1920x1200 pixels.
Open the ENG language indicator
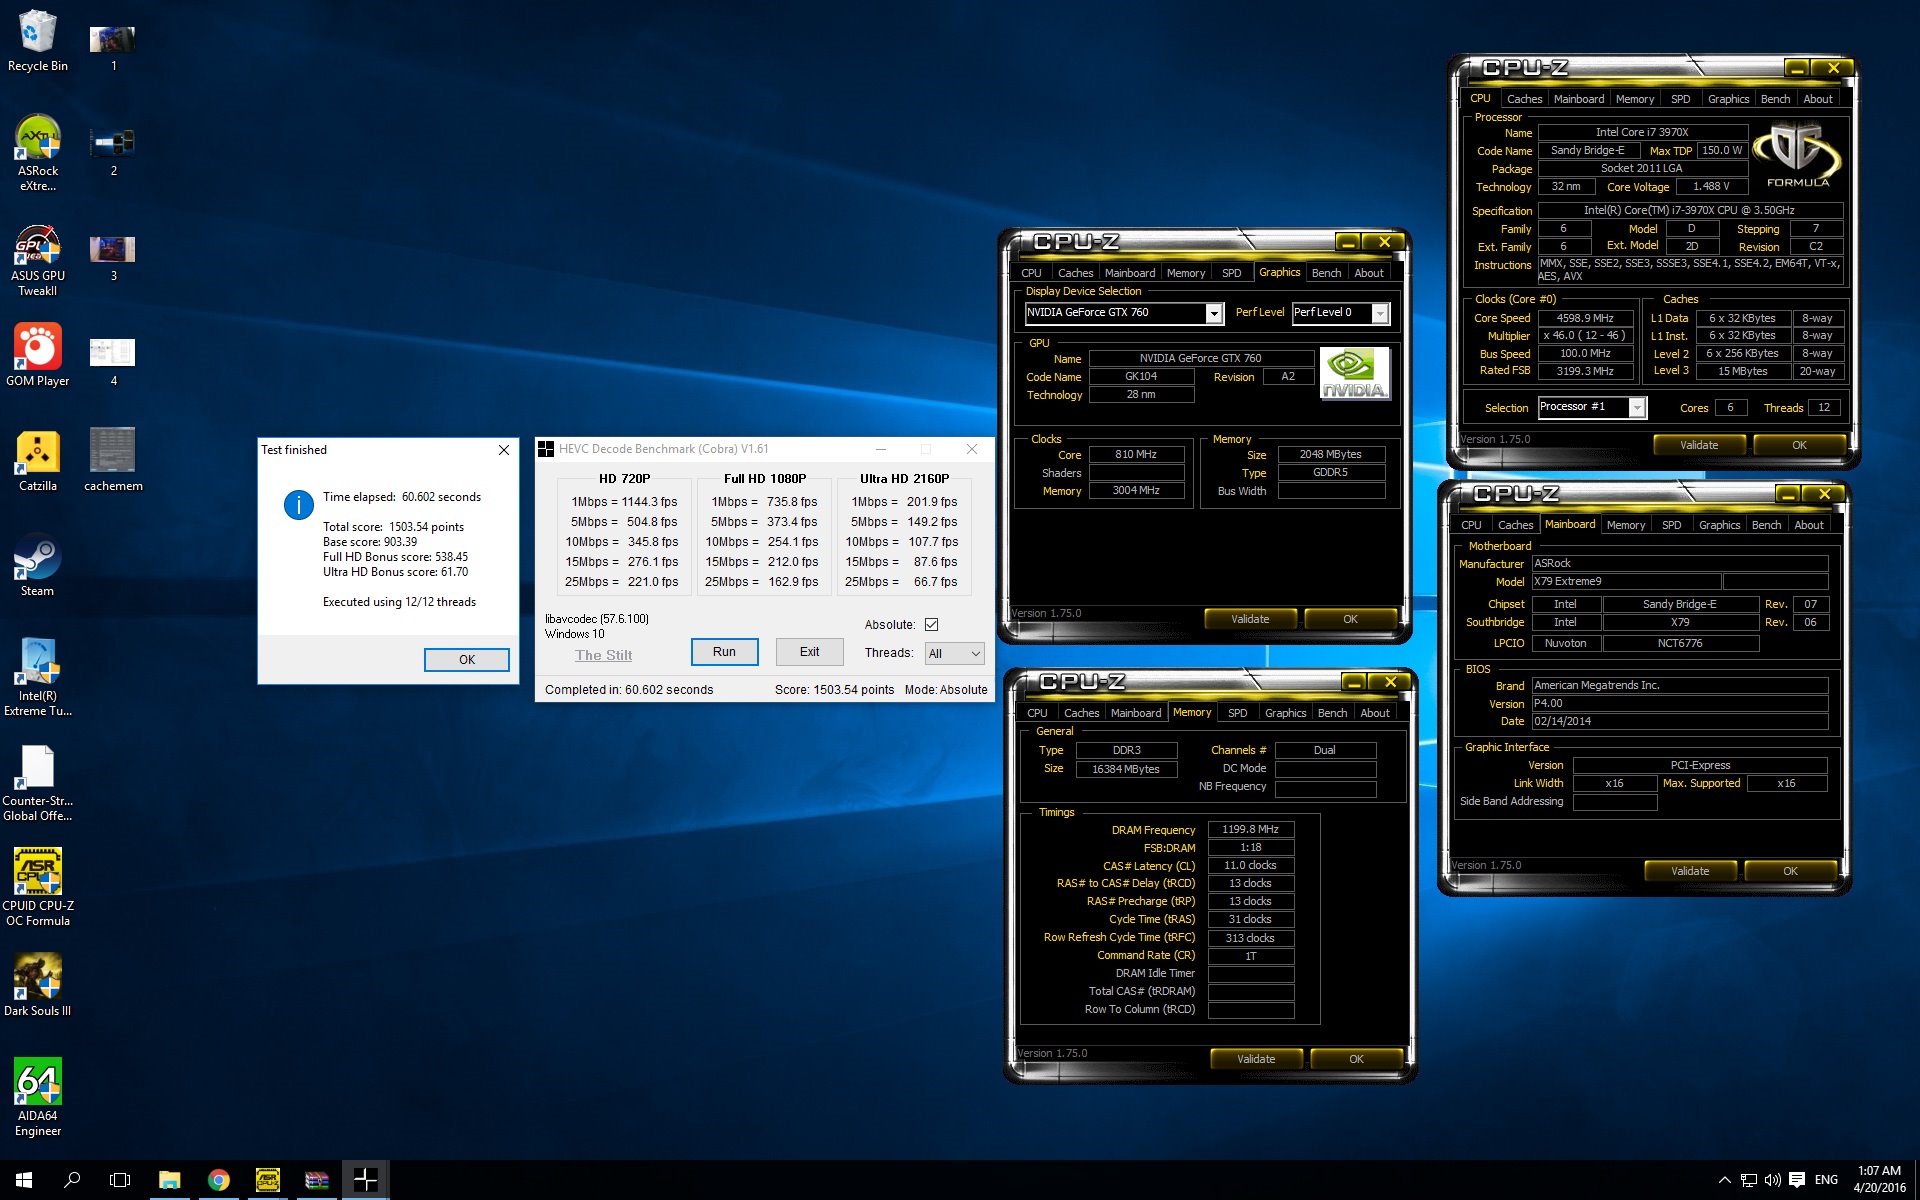1826,1180
